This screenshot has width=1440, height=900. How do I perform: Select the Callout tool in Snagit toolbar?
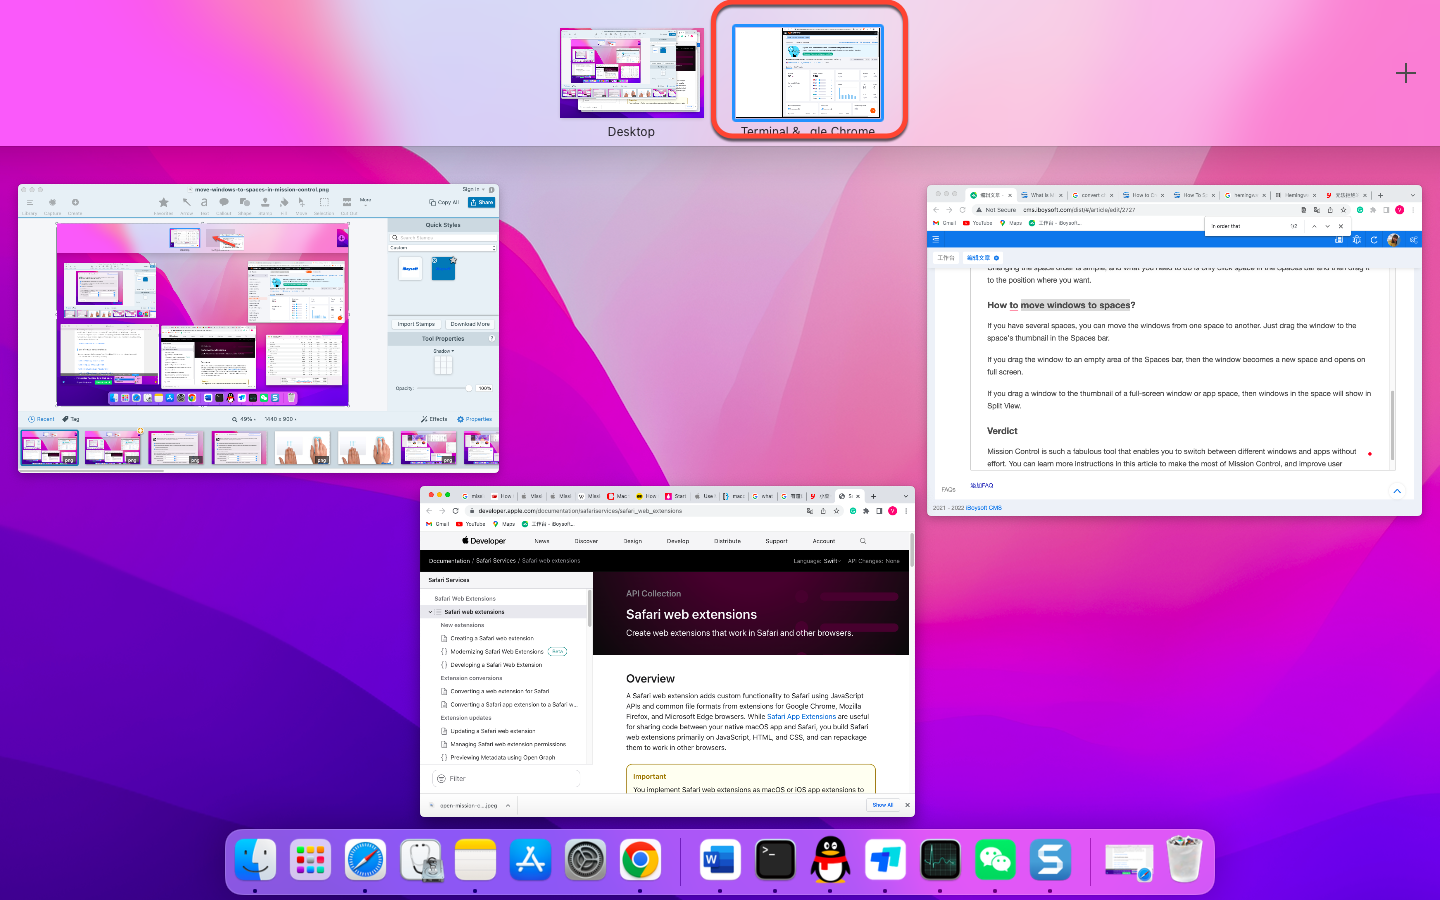(x=224, y=203)
